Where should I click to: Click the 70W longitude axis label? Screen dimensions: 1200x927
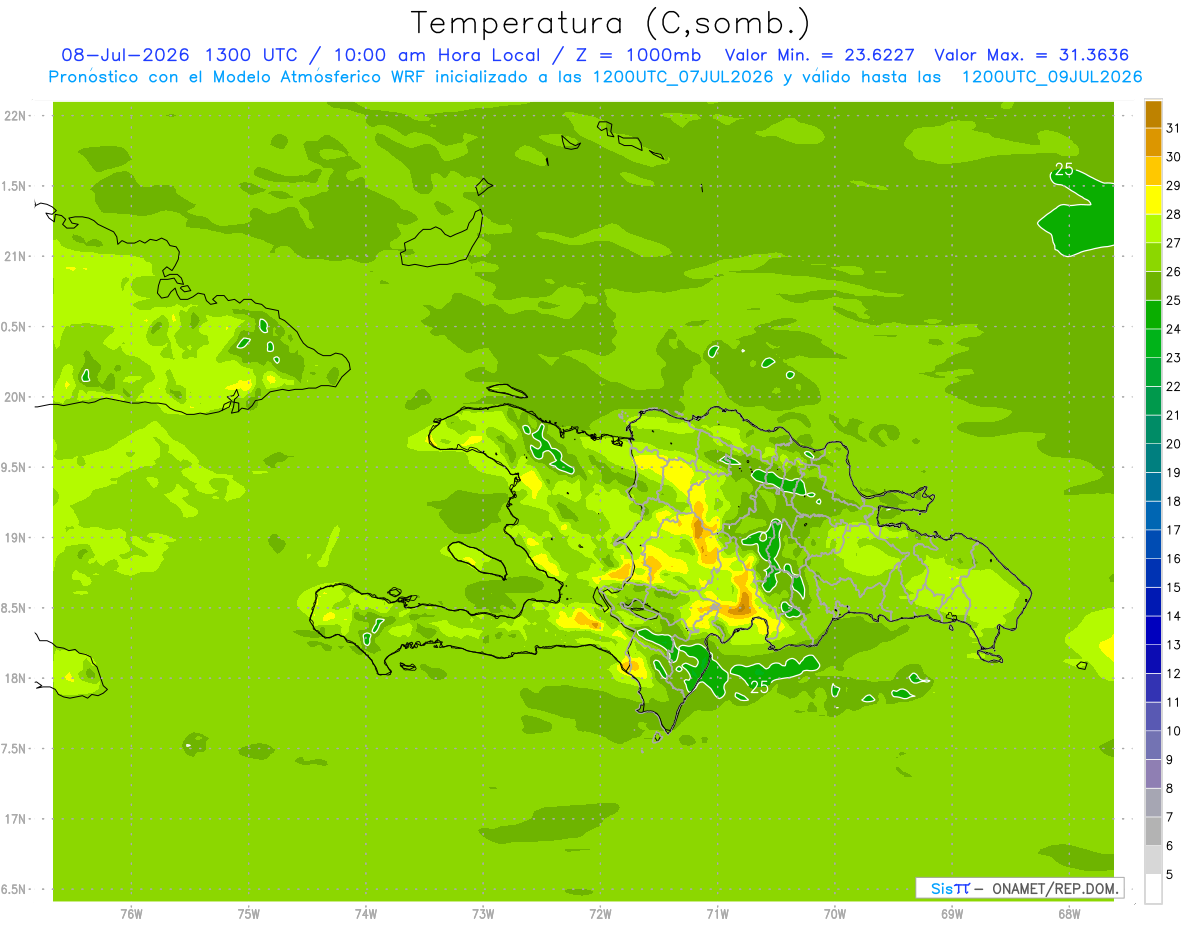pyautogui.click(x=835, y=913)
